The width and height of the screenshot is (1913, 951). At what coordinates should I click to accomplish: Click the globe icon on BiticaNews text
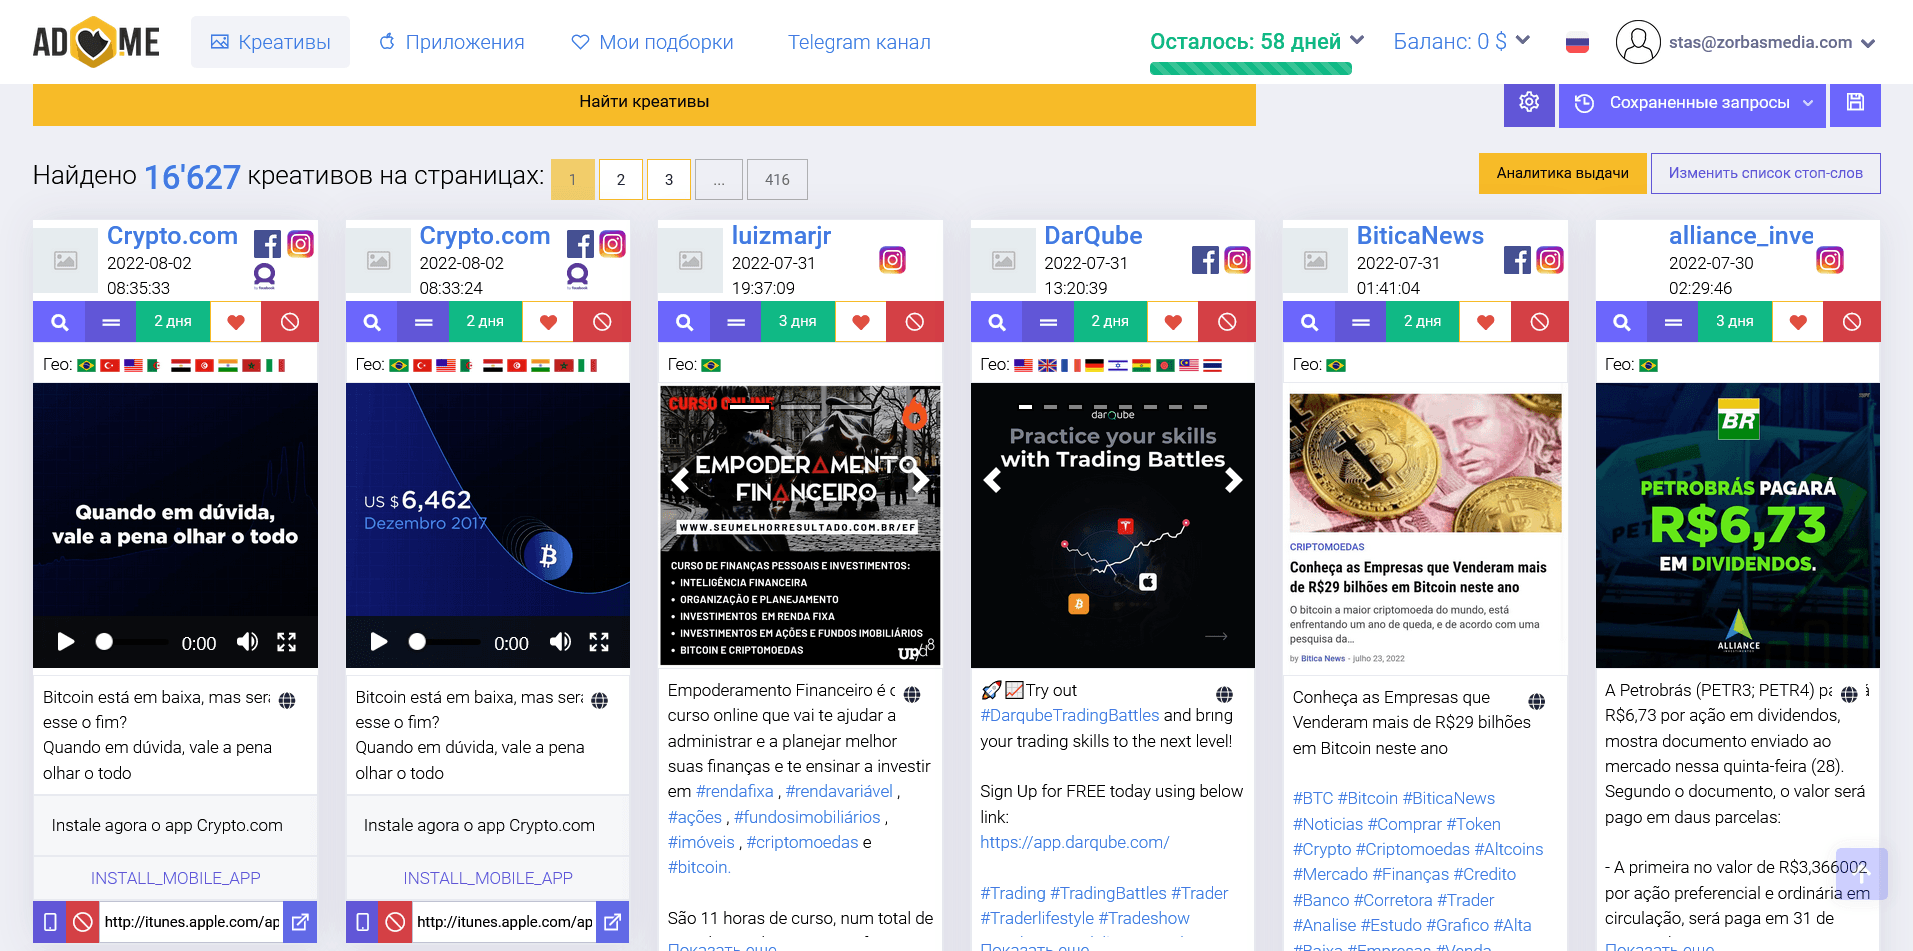1537,702
